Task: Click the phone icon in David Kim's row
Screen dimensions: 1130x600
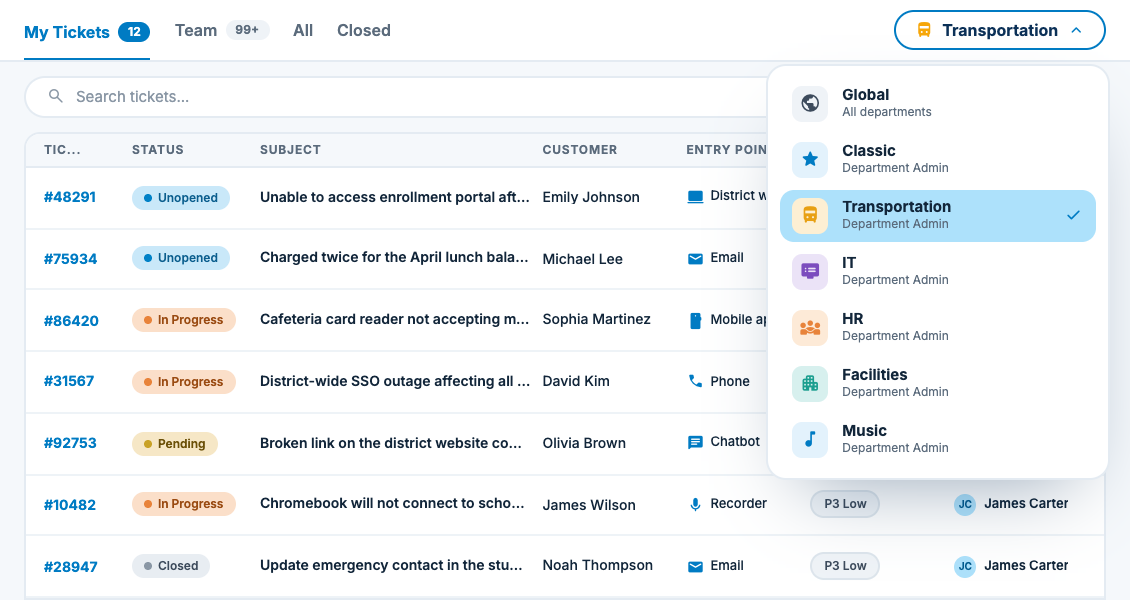Action: (x=695, y=381)
